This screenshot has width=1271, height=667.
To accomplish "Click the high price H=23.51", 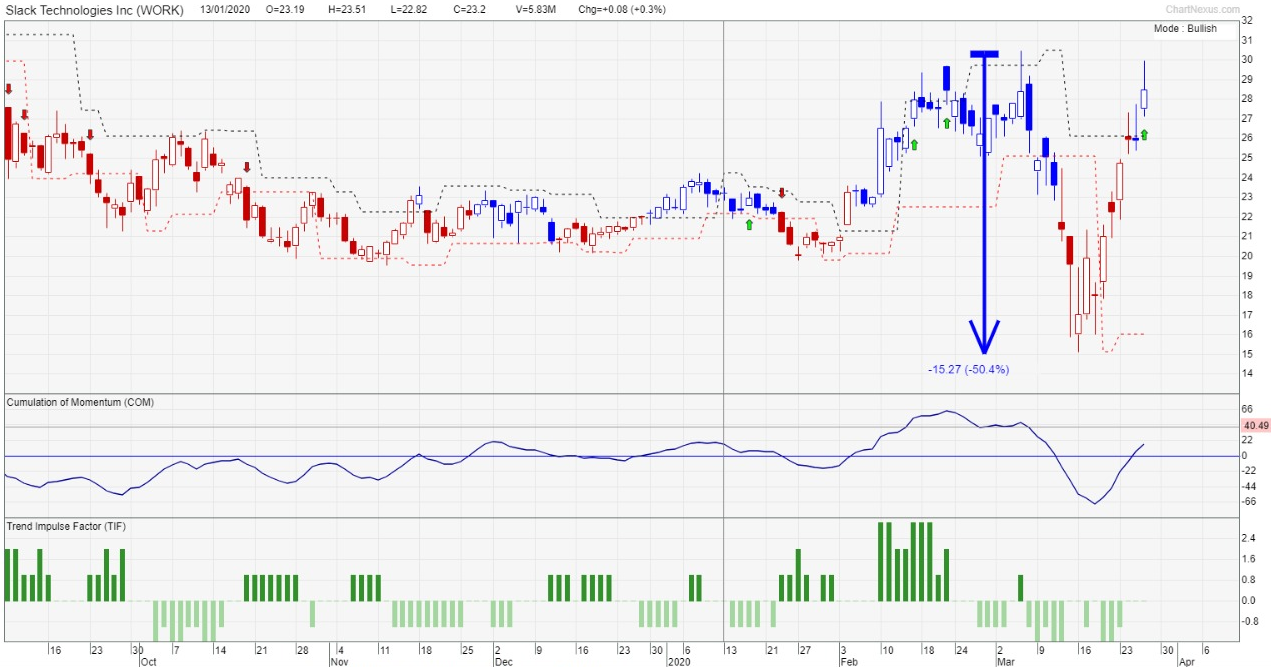I will coord(347,9).
